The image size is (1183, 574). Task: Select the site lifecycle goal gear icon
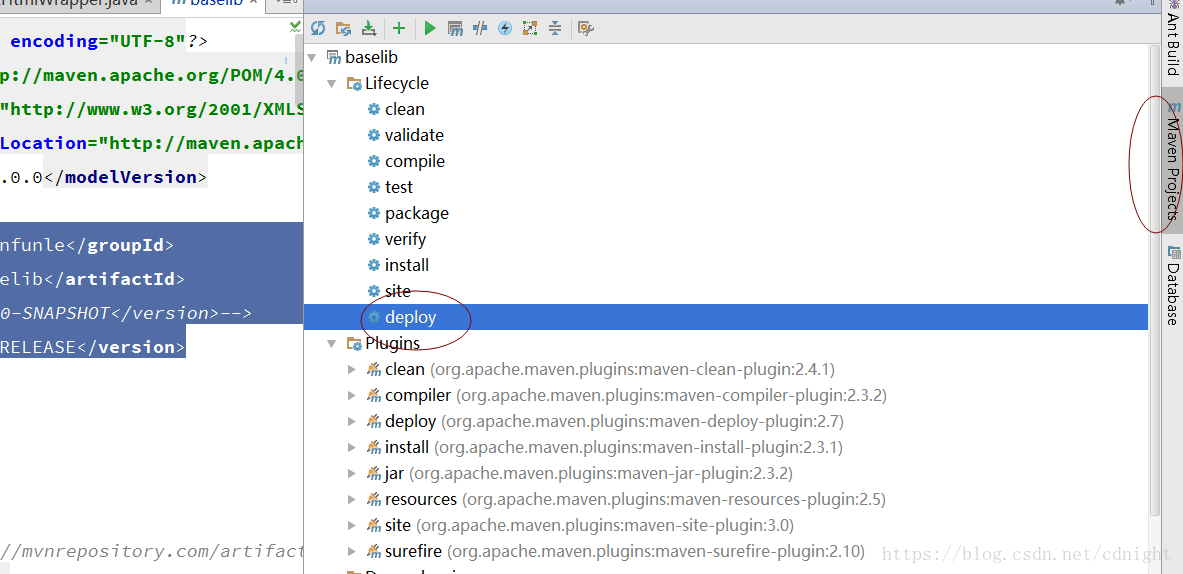(x=373, y=291)
